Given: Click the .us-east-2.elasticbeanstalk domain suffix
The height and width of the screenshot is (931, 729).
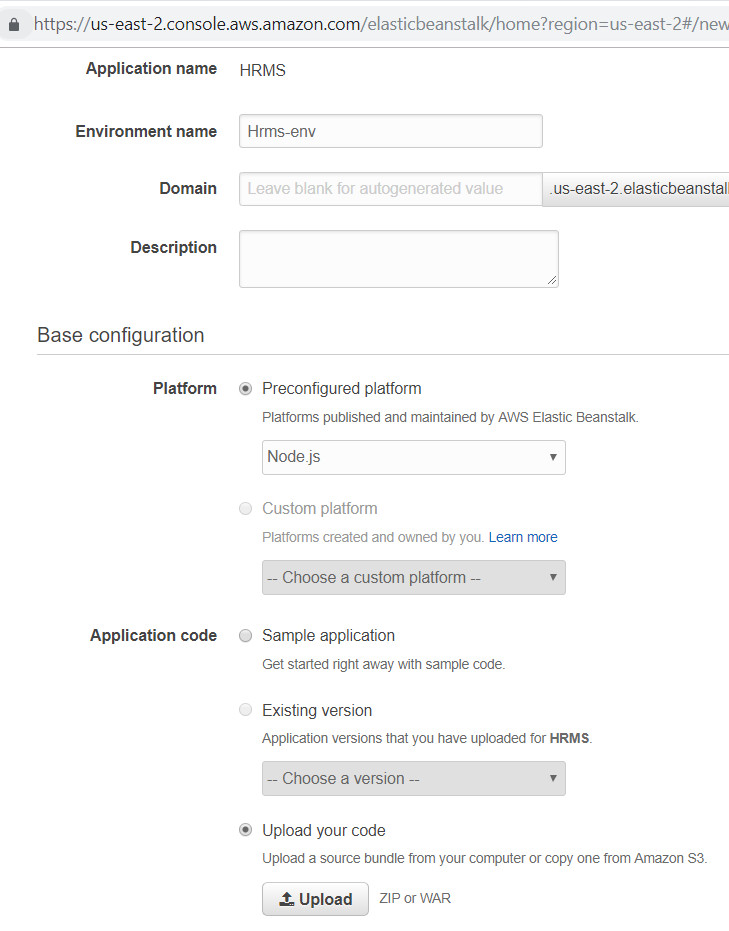Looking at the screenshot, I should (638, 188).
